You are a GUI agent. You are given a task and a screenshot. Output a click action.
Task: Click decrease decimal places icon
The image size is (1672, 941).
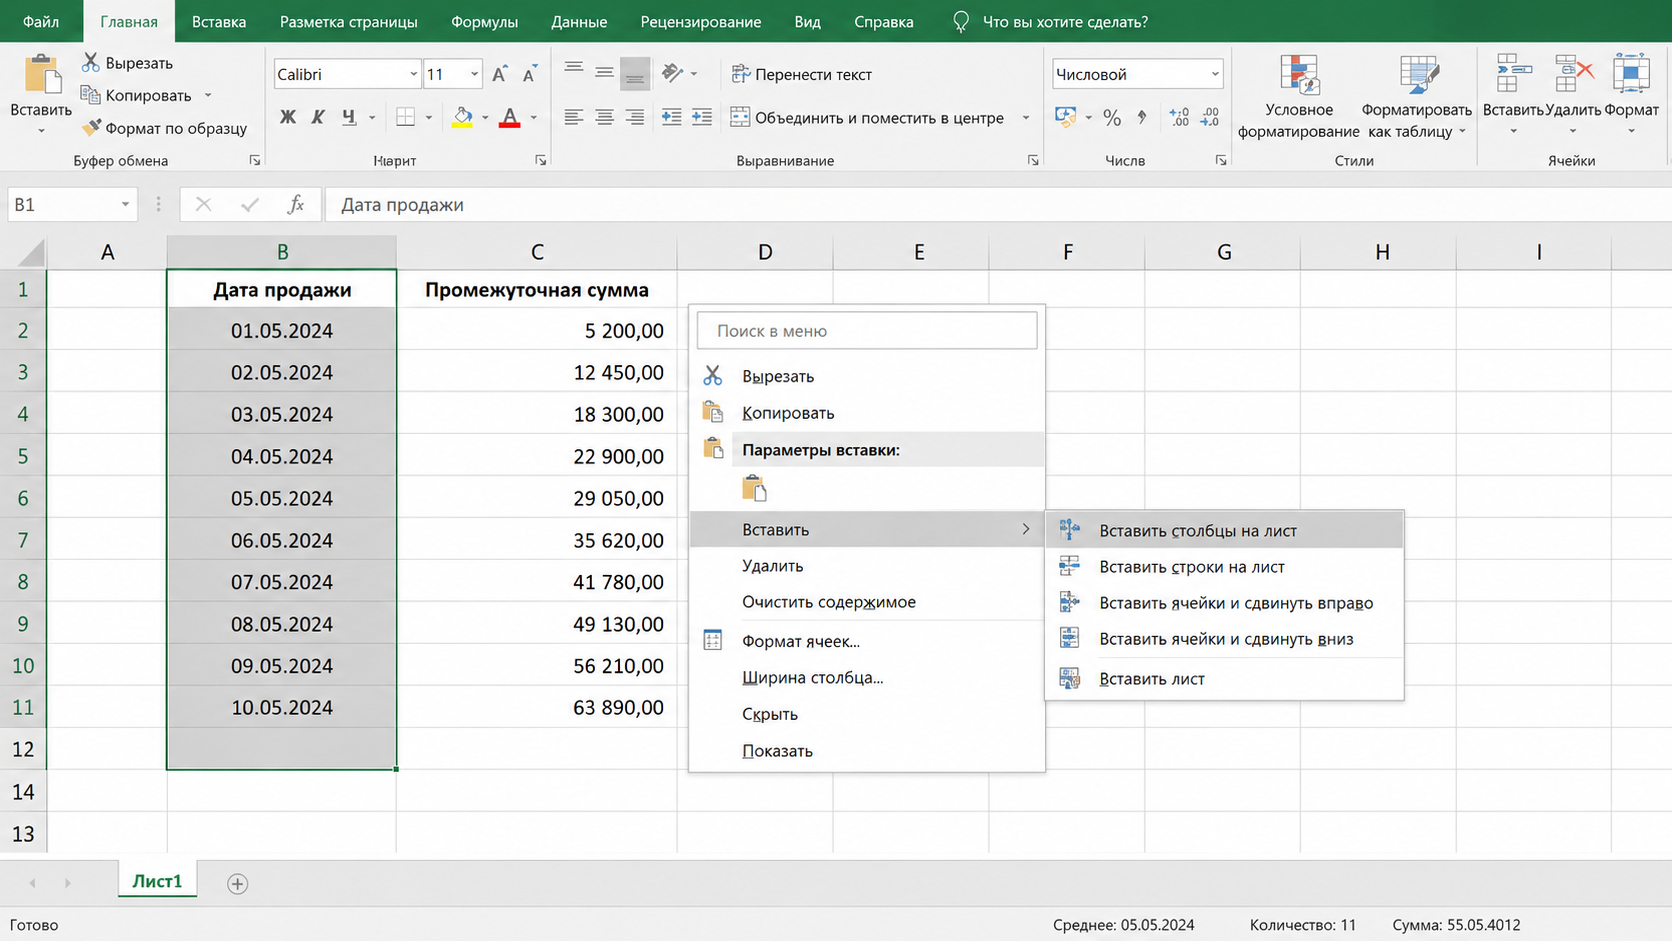coord(1210,117)
